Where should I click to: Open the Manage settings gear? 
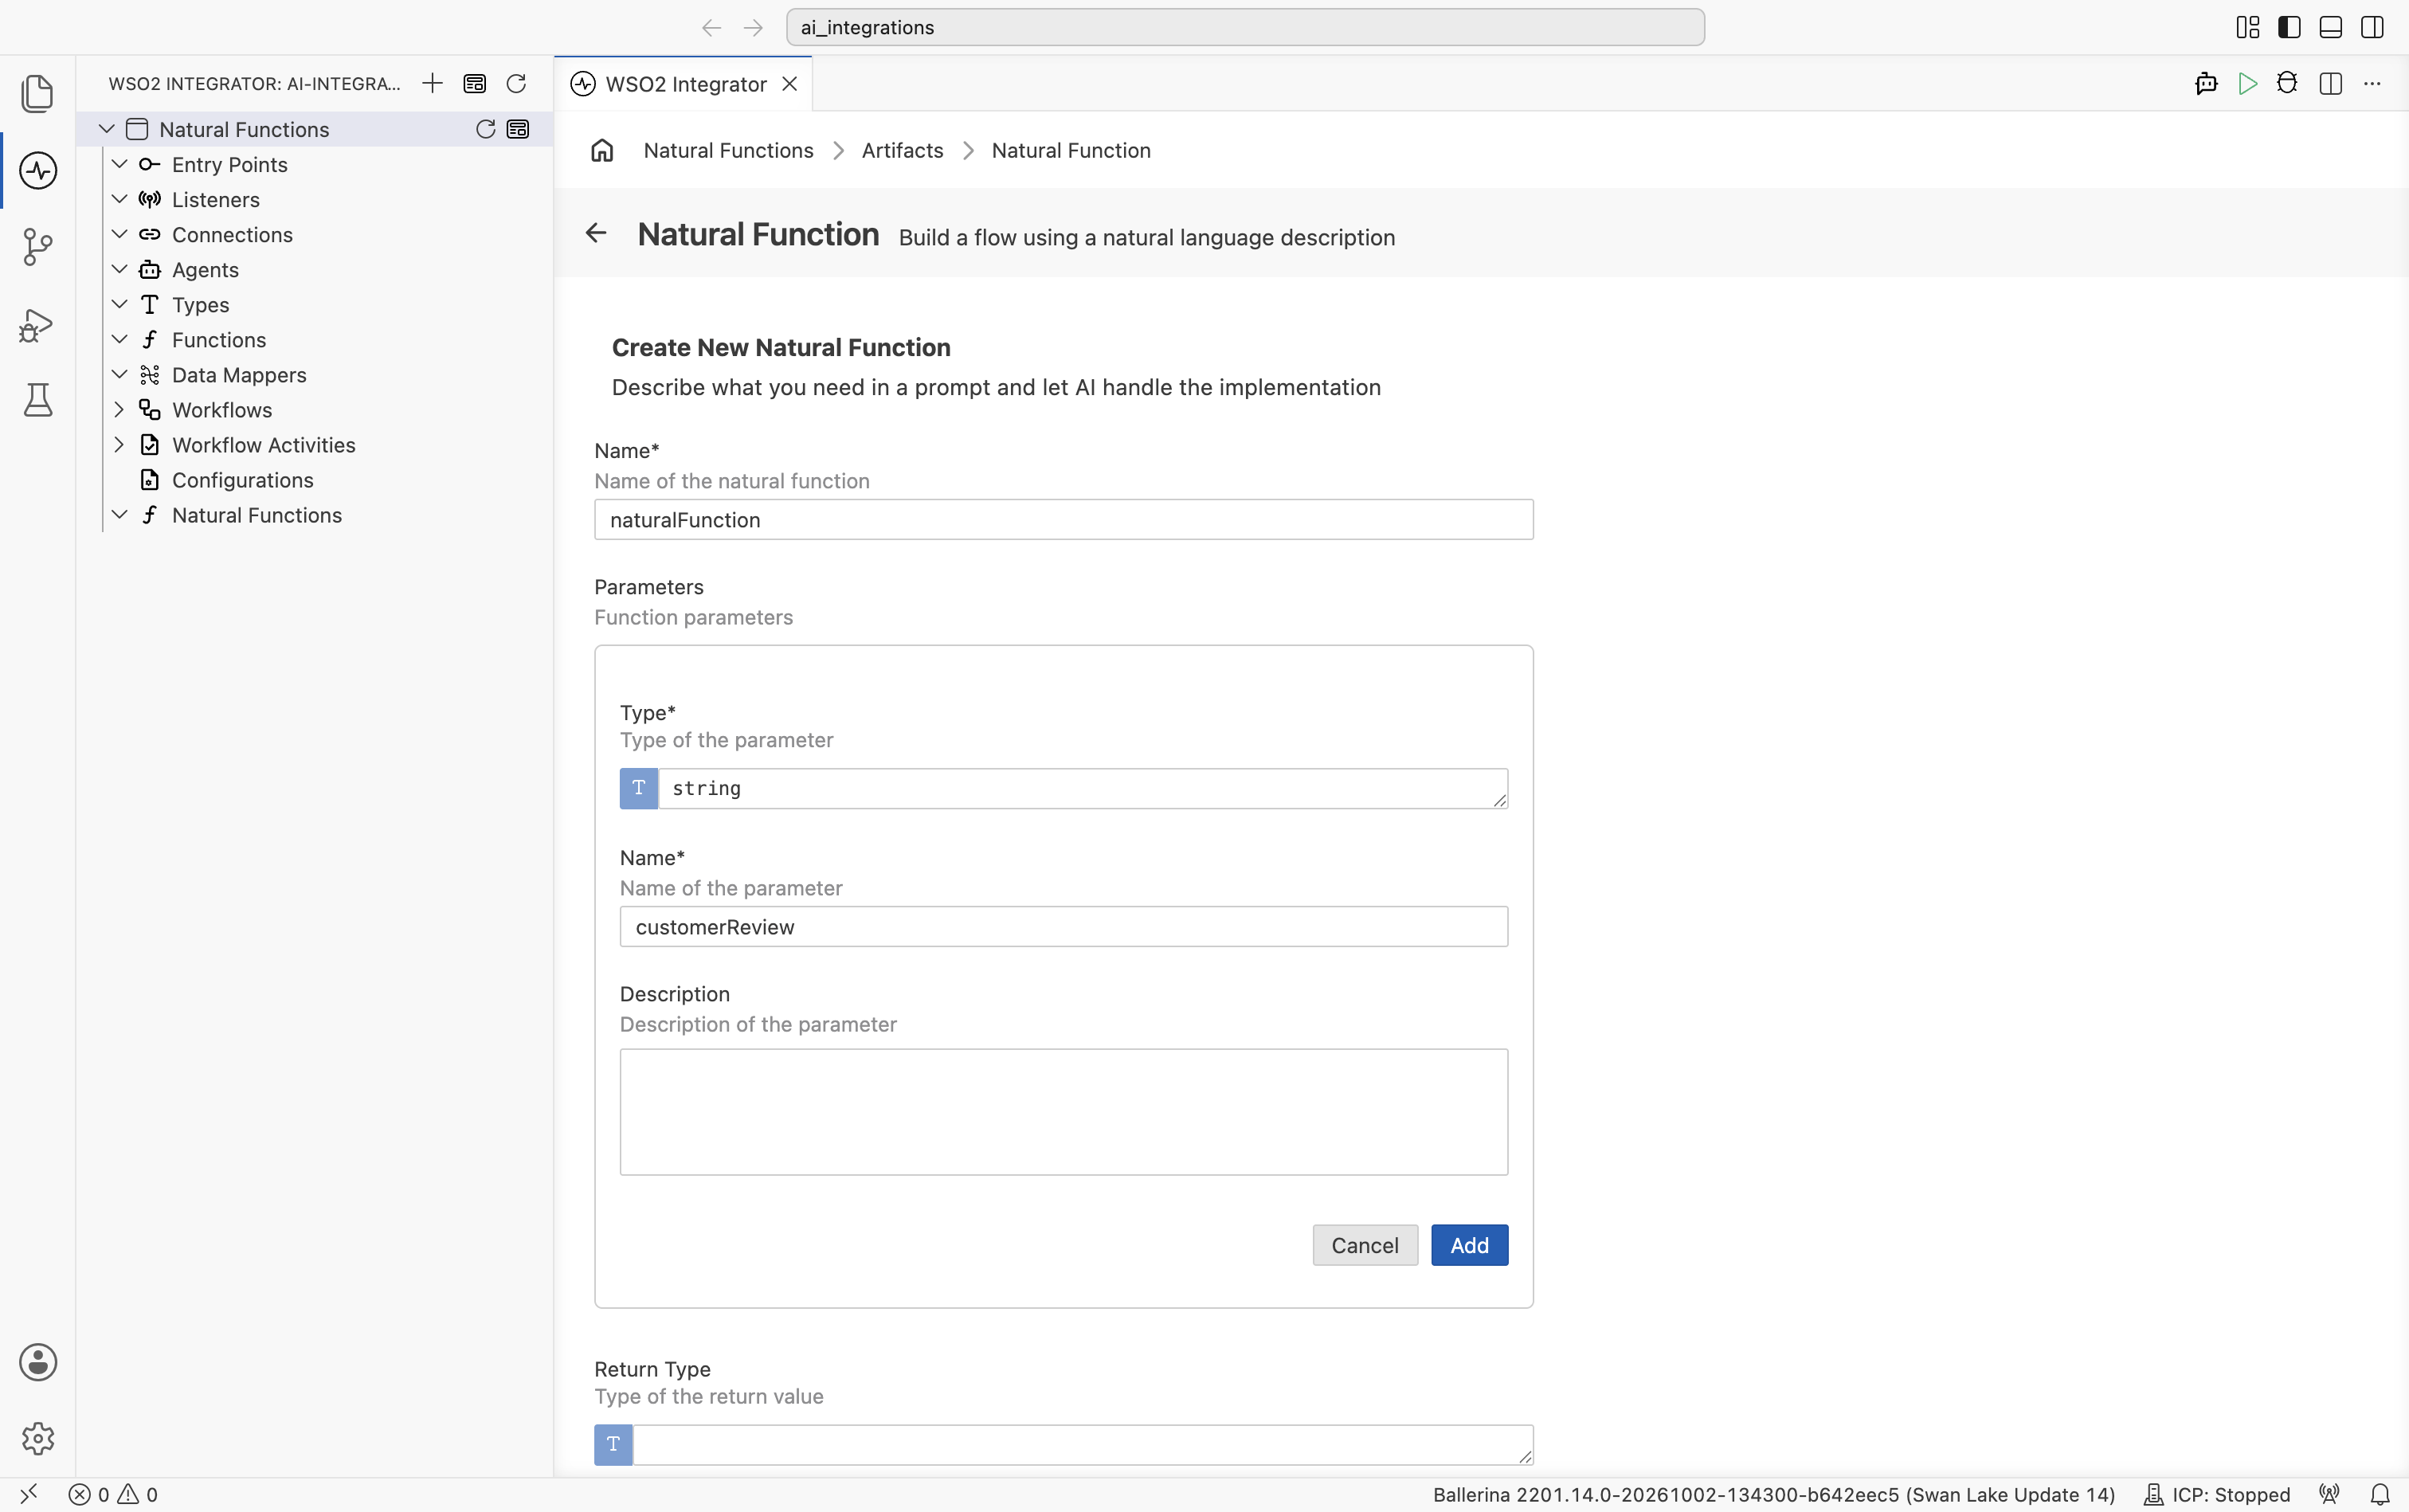38,1438
